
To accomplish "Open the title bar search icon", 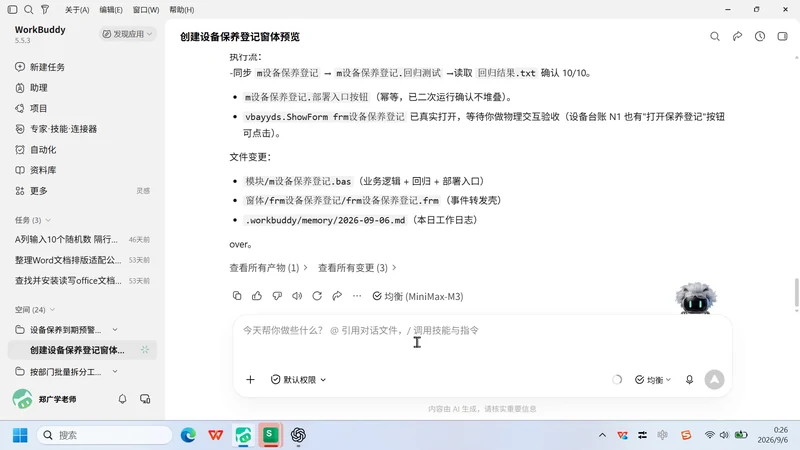I will coord(29,9).
